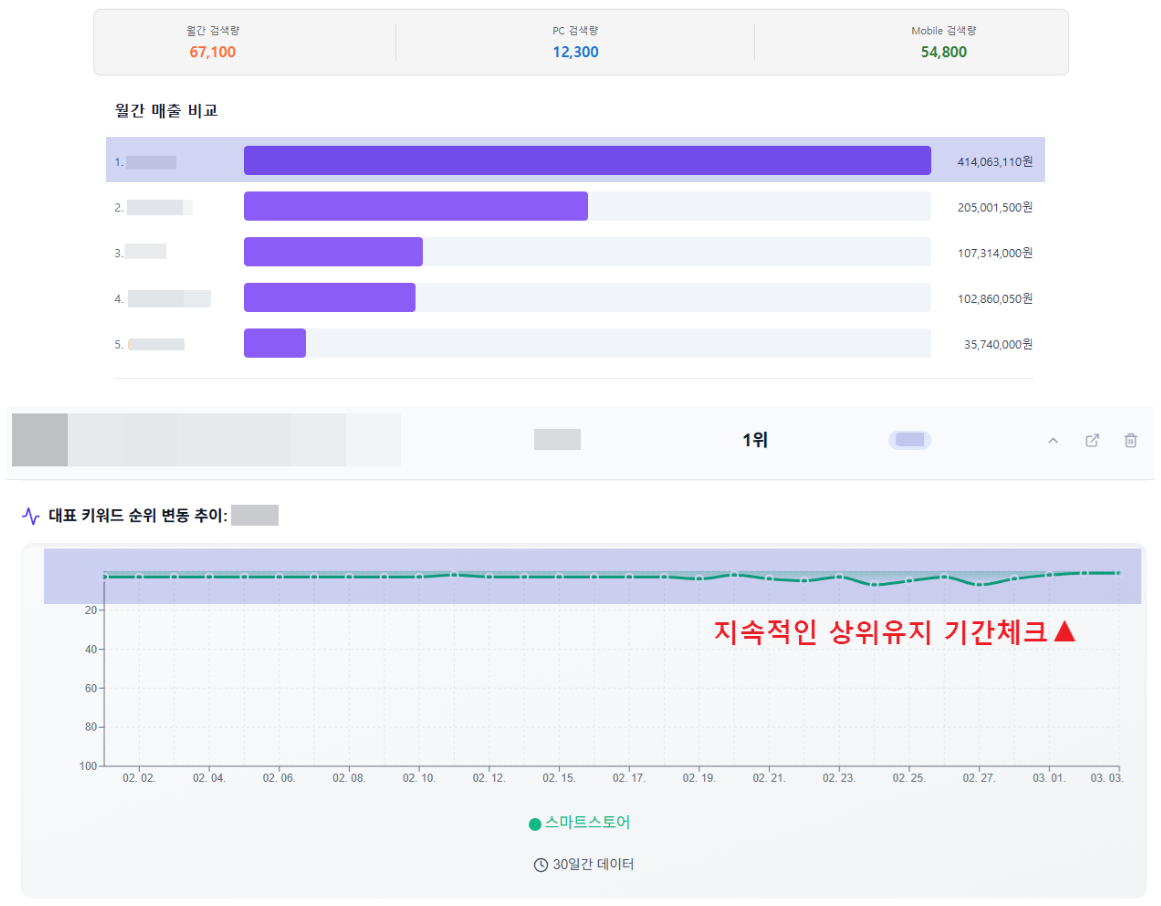Toggle 스마트스토어 legend green dot
1161x906 pixels.
[x=535, y=824]
